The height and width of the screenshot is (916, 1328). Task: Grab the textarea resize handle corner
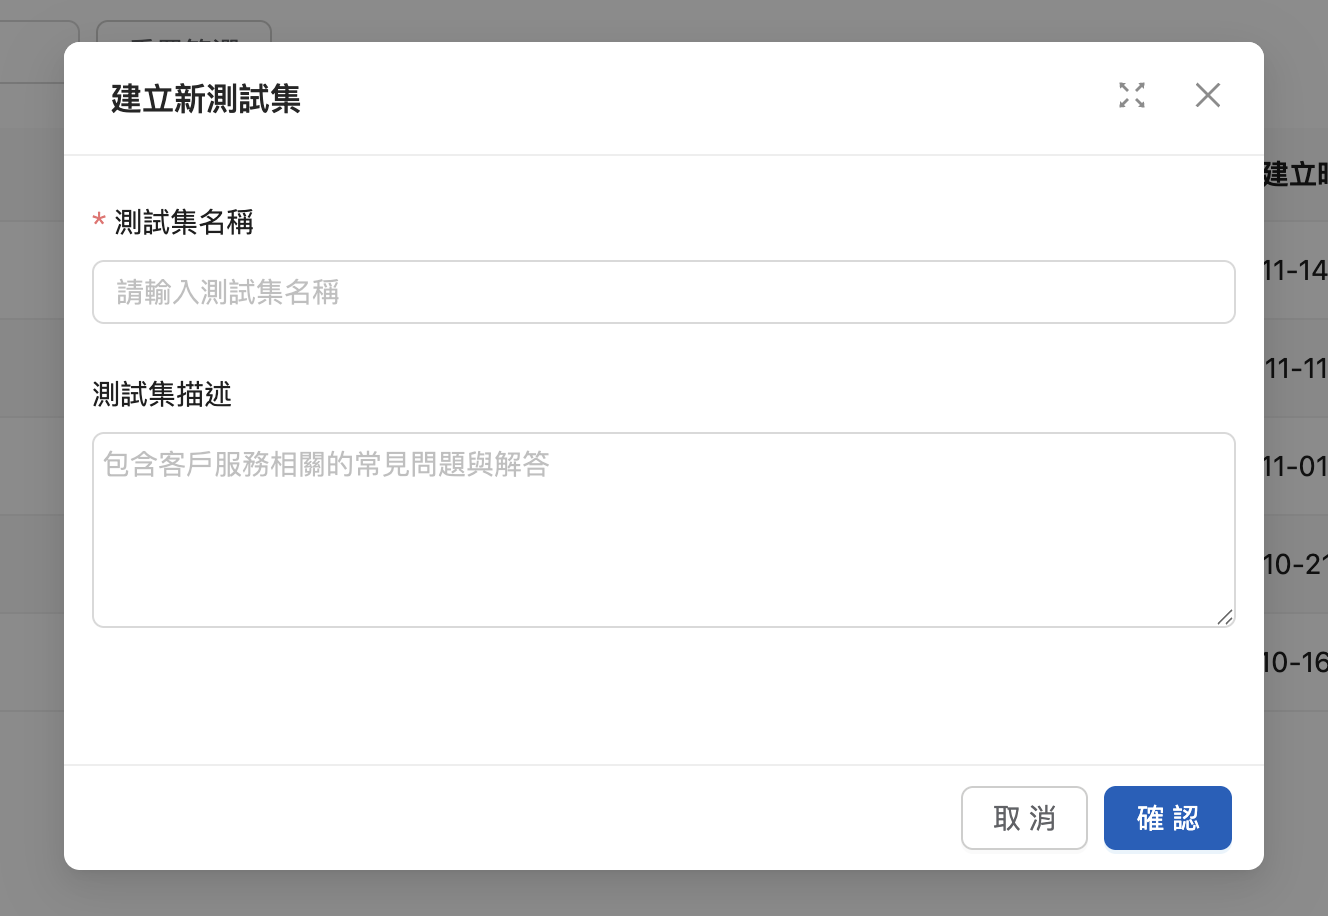(1225, 617)
